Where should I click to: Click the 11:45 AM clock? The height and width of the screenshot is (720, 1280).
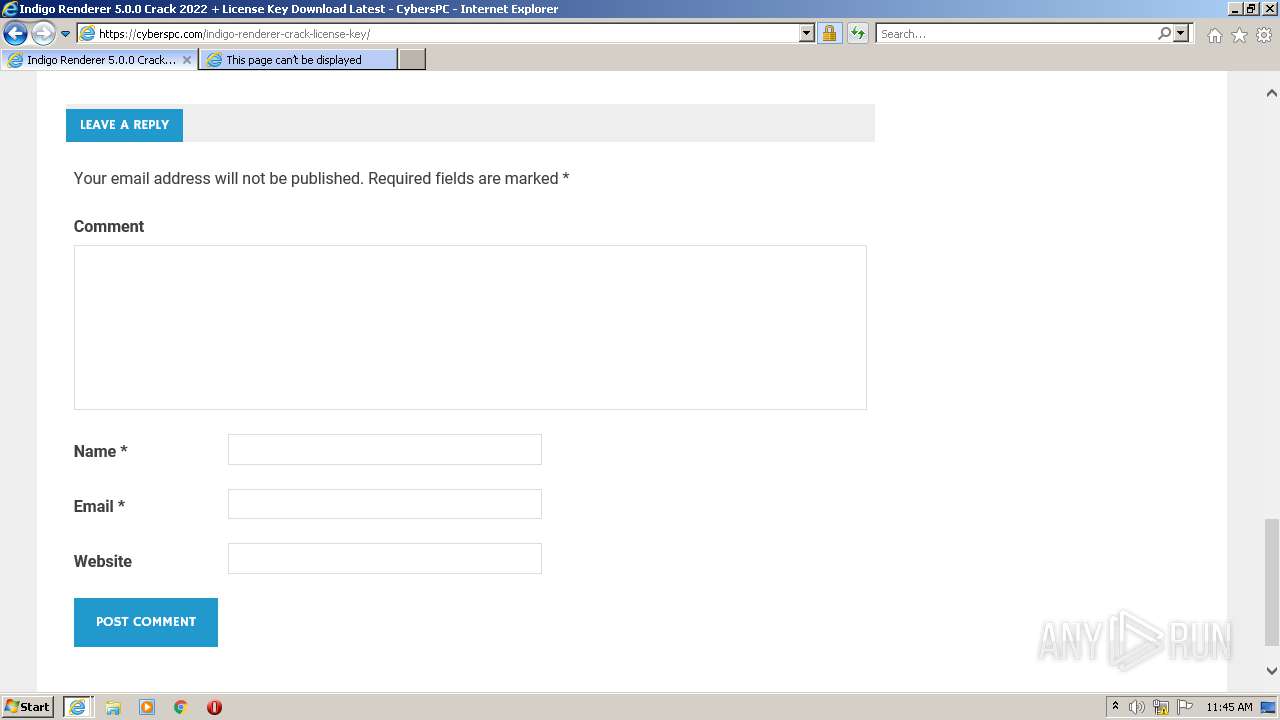[x=1229, y=707]
